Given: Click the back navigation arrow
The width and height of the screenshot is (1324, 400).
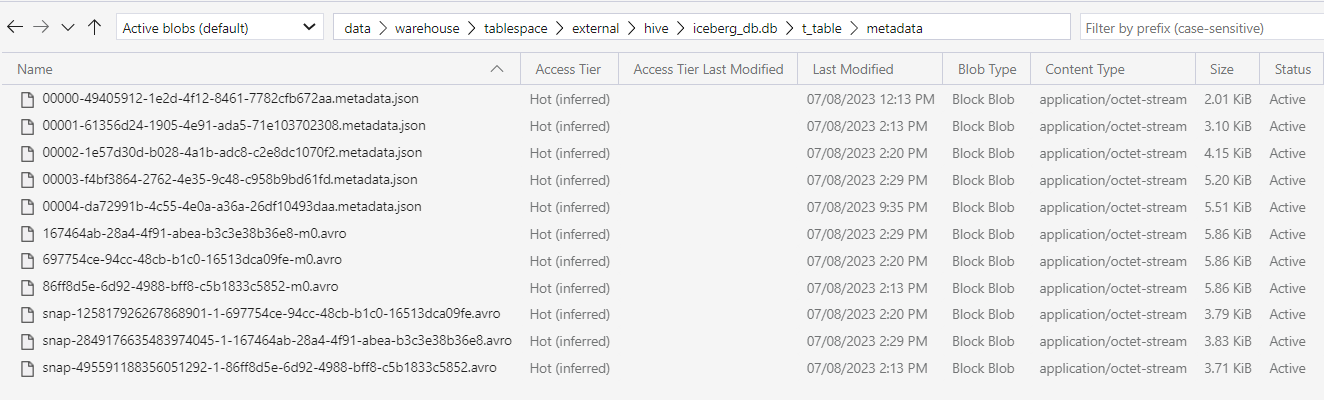Looking at the screenshot, I should [15, 28].
